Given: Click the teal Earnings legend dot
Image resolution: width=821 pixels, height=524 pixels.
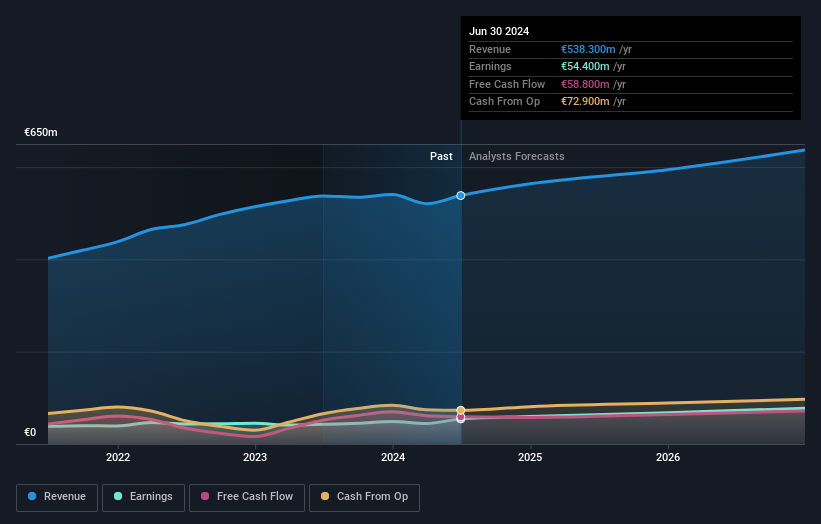Looking at the screenshot, I should coord(118,496).
